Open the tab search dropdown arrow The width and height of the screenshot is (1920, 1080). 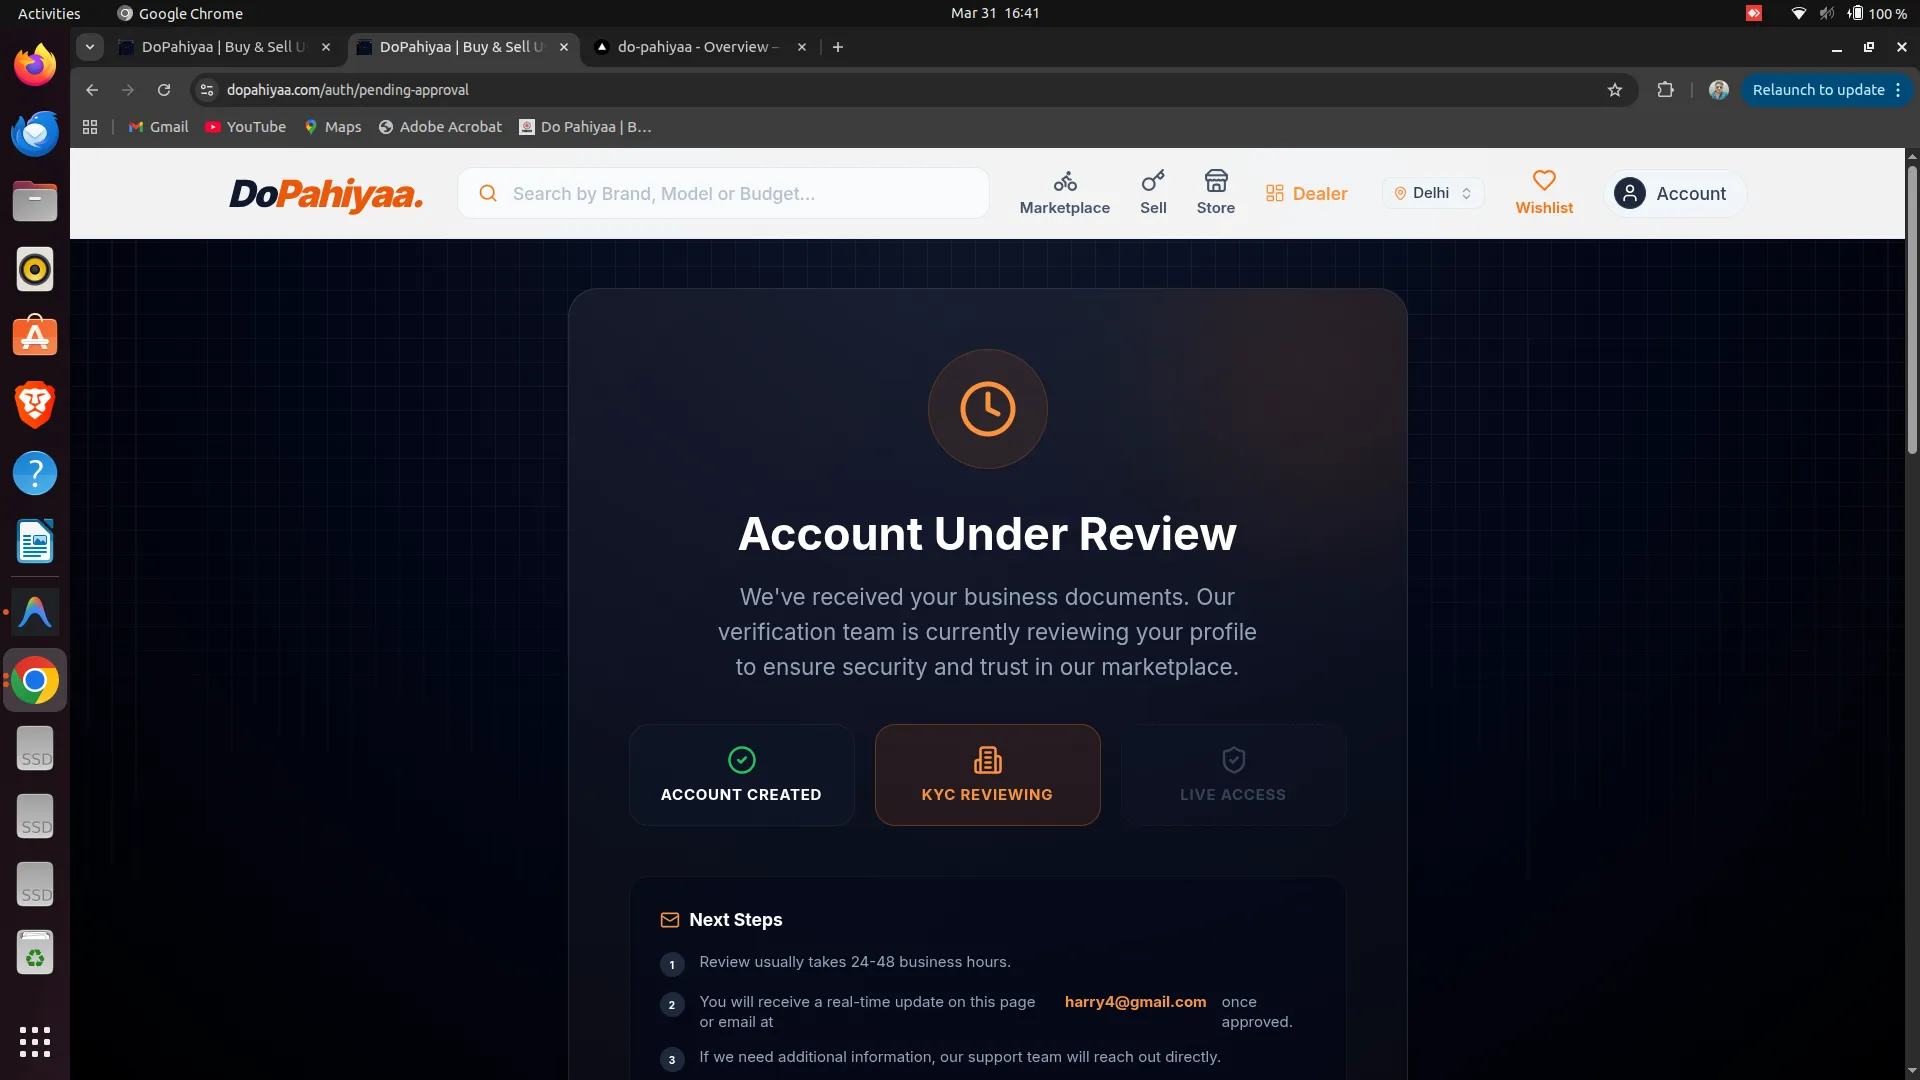click(90, 47)
